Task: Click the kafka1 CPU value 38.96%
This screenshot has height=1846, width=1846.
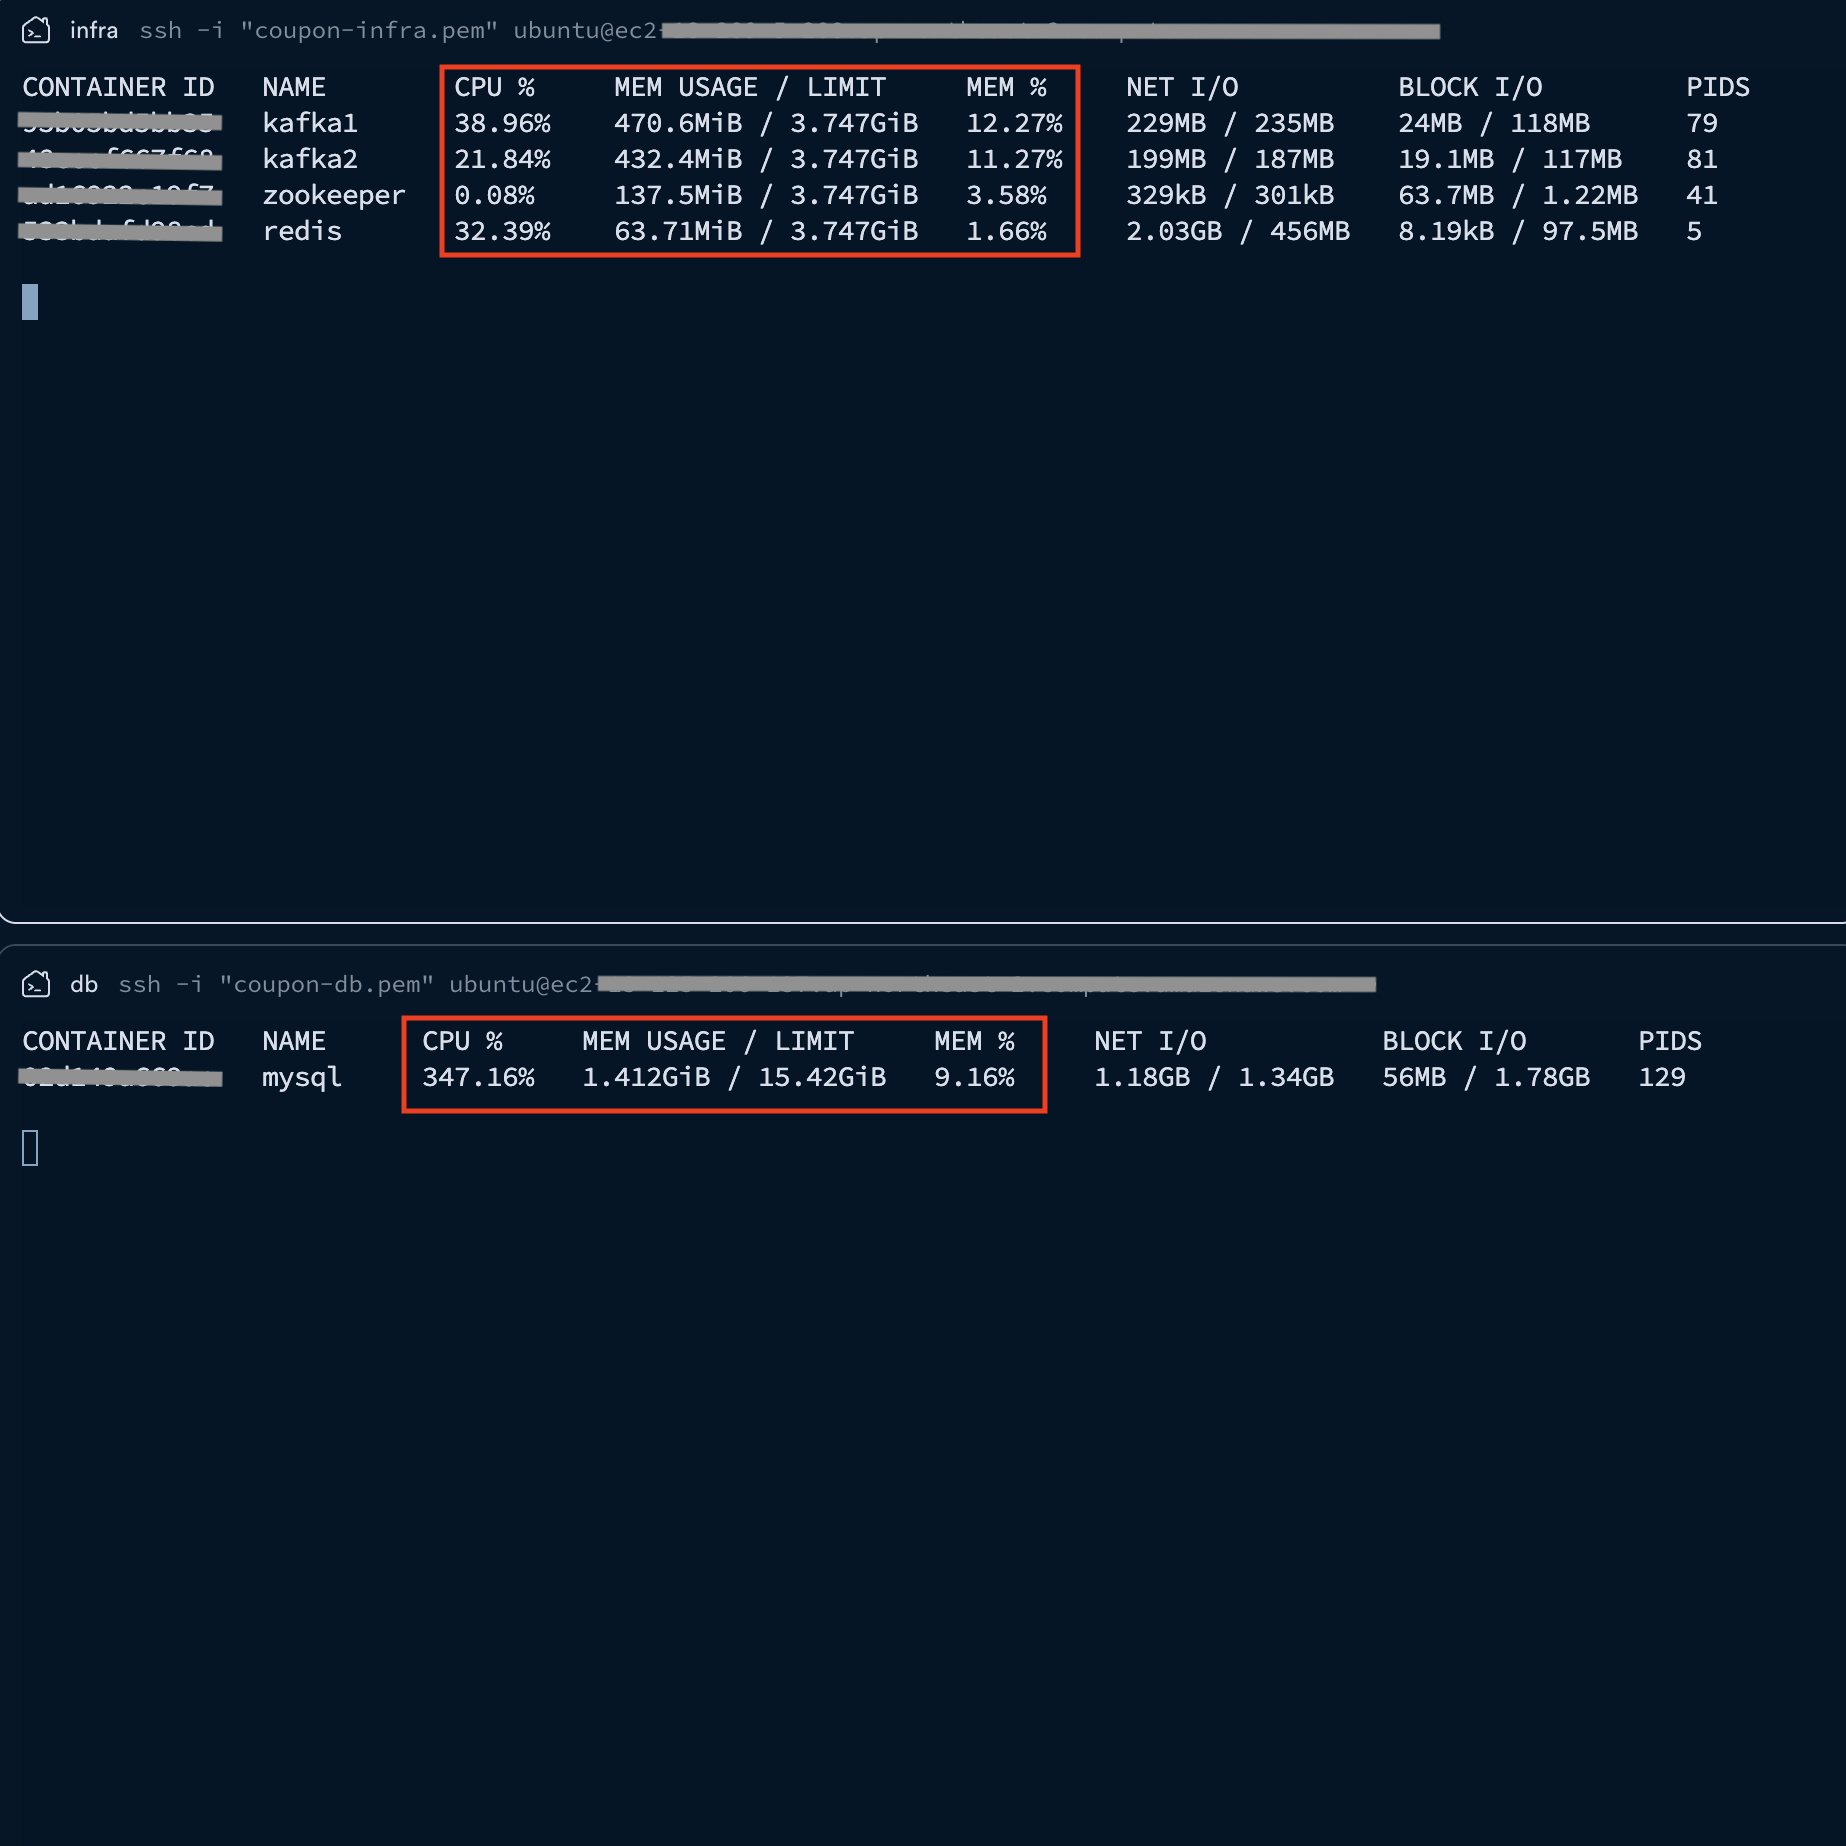Action: tap(502, 123)
